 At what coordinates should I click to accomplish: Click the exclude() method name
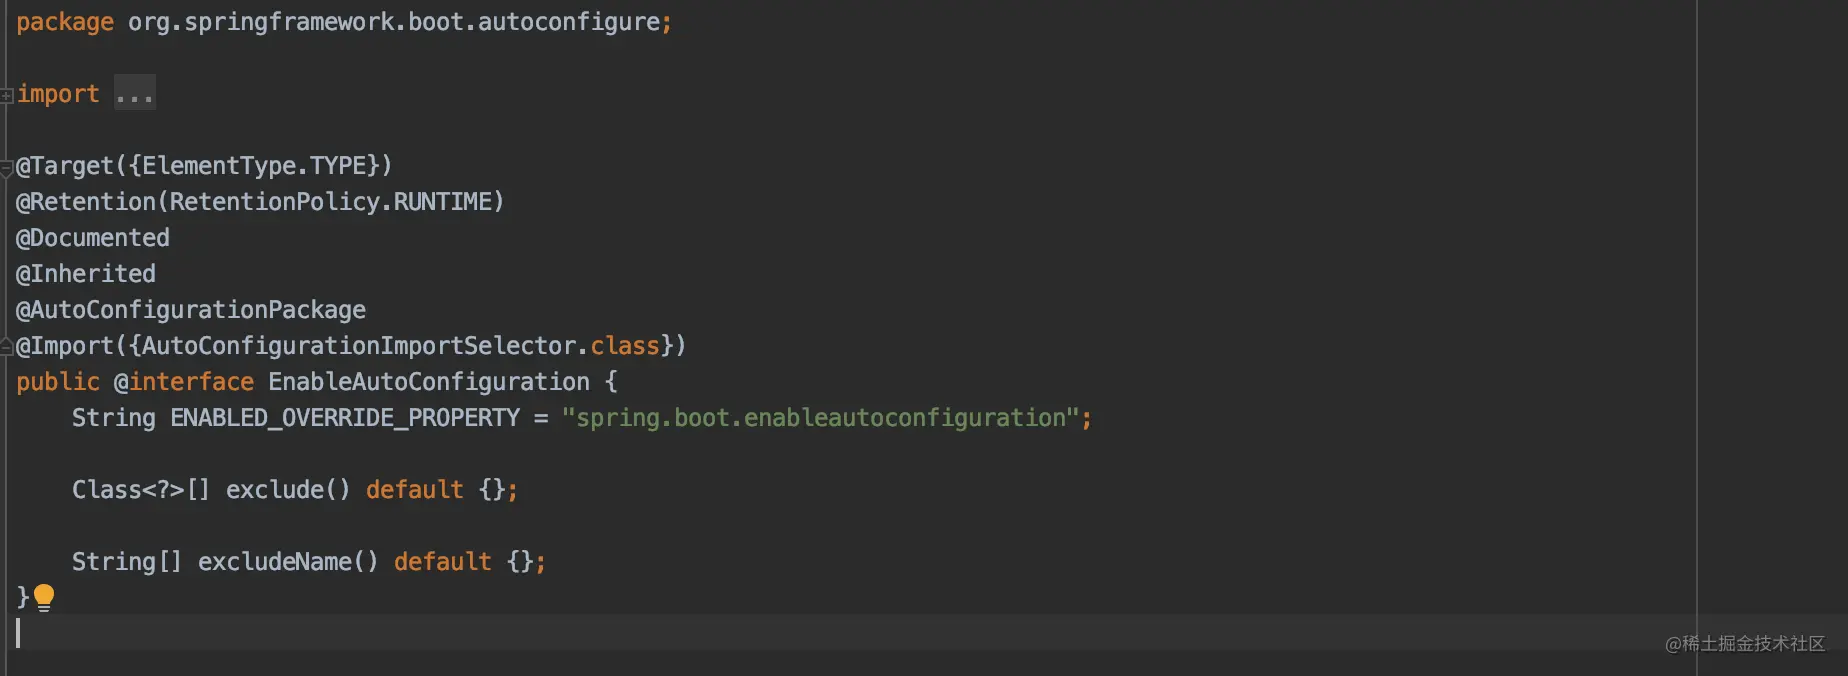(x=288, y=490)
